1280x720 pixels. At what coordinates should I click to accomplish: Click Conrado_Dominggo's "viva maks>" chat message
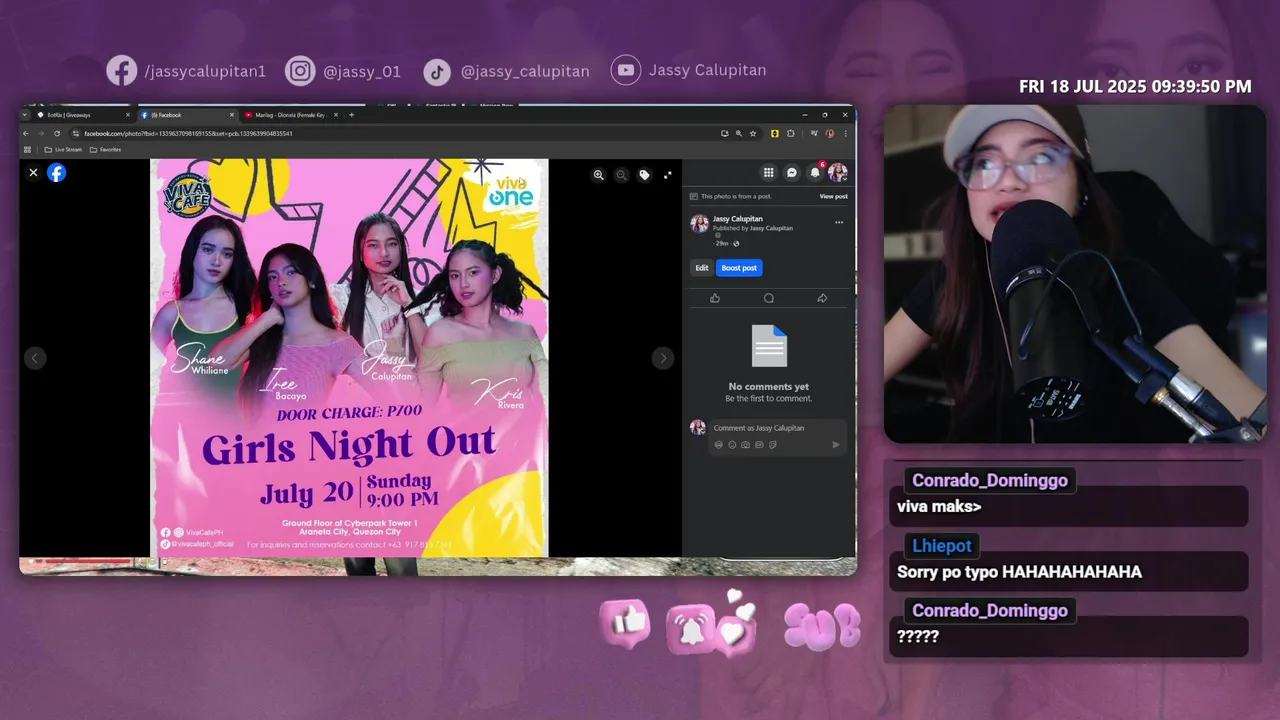click(1069, 506)
